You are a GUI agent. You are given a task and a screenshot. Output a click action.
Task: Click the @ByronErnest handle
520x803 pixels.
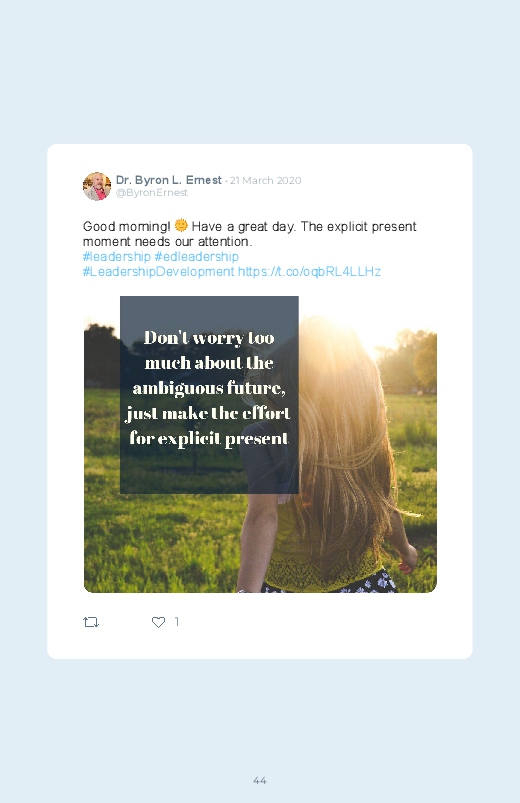[152, 193]
